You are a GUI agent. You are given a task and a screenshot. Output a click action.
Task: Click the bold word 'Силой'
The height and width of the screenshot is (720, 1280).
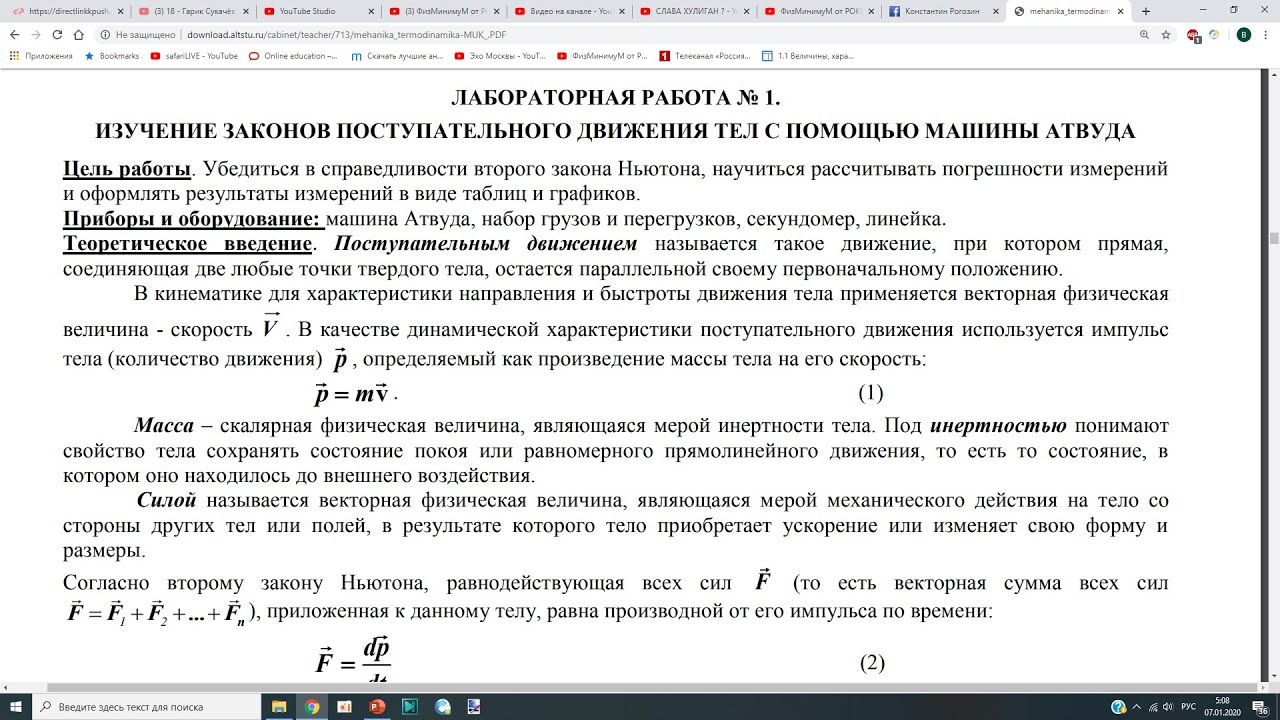[x=167, y=500]
